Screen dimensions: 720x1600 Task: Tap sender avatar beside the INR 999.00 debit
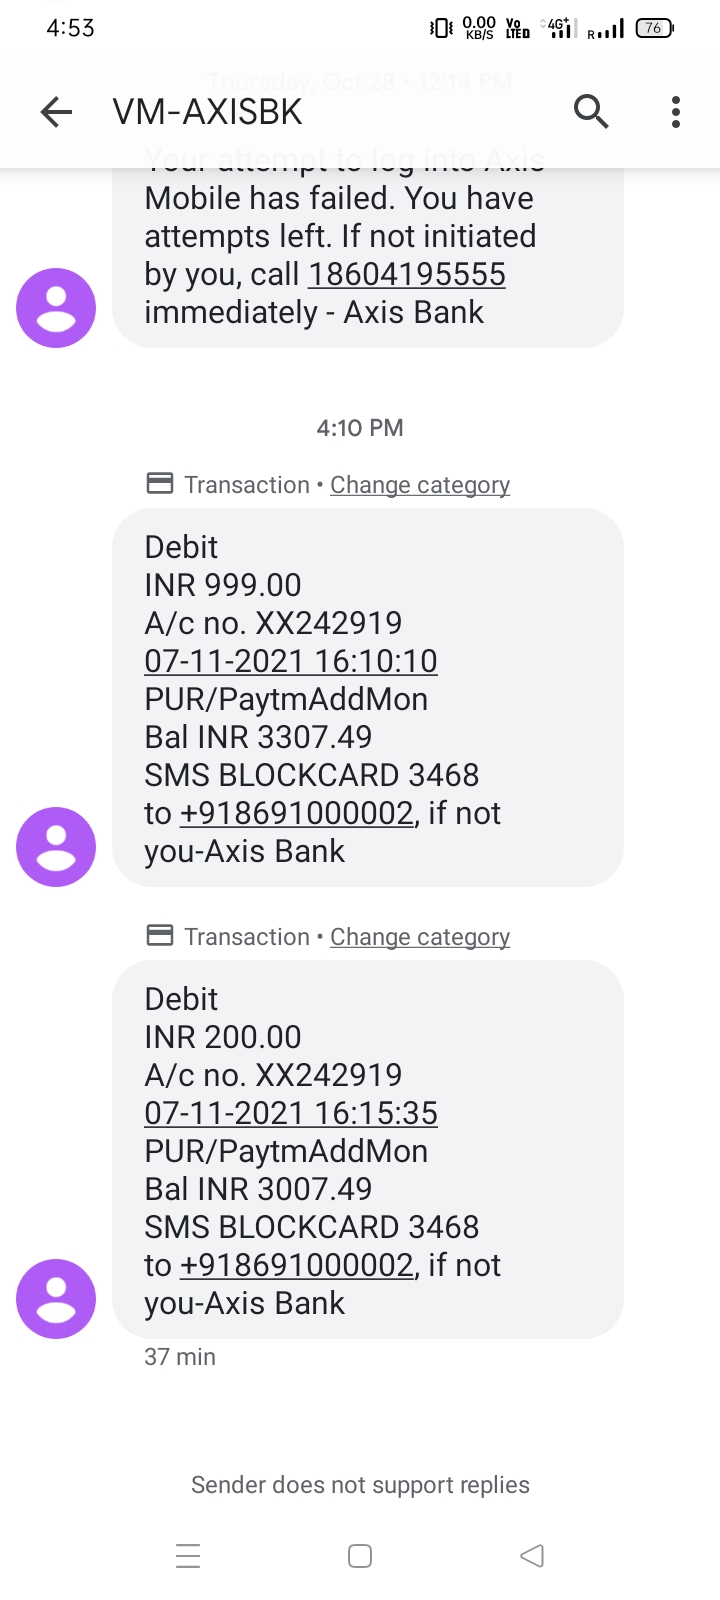click(56, 847)
